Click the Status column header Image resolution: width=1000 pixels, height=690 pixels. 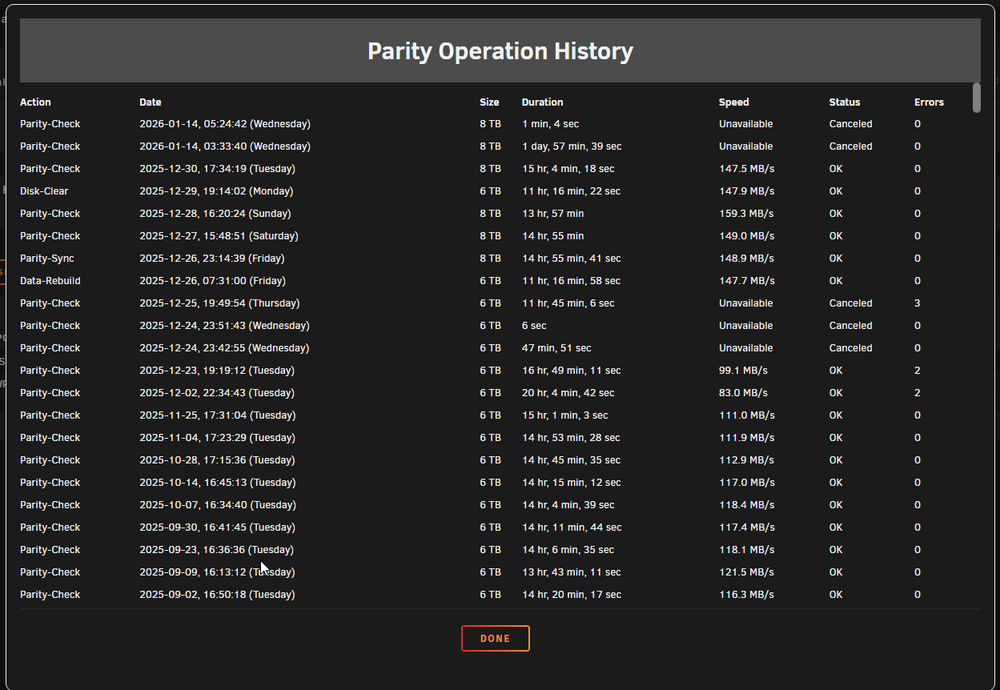tap(844, 102)
